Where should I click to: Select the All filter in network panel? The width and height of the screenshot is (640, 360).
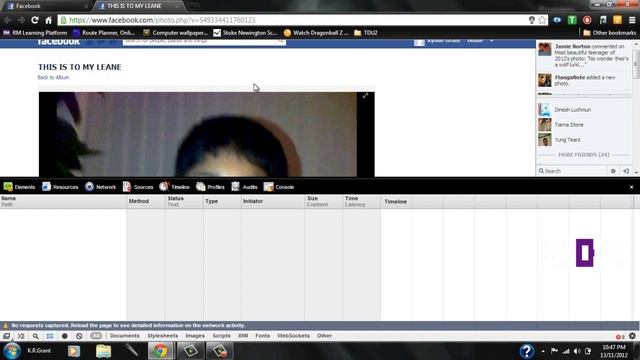[96, 336]
